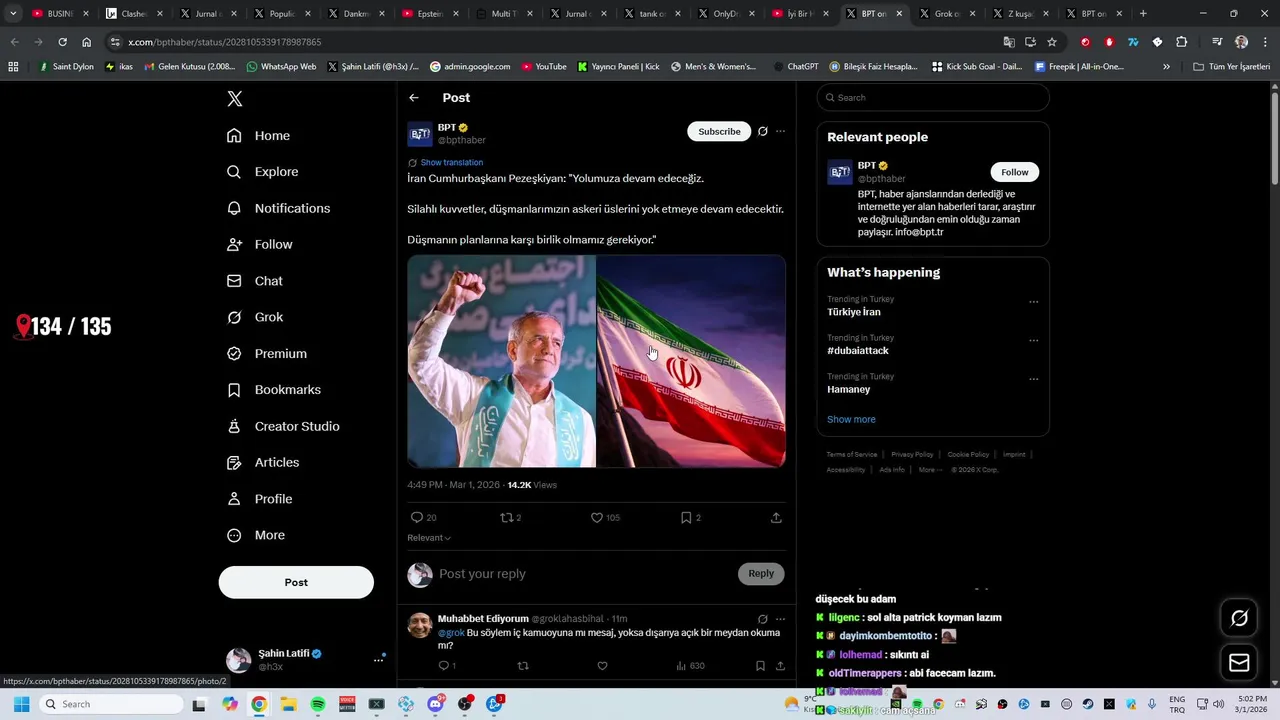Viewport: 1280px width, 720px height.
Task: Open floating Grok button at bottom right
Action: coord(1239,618)
